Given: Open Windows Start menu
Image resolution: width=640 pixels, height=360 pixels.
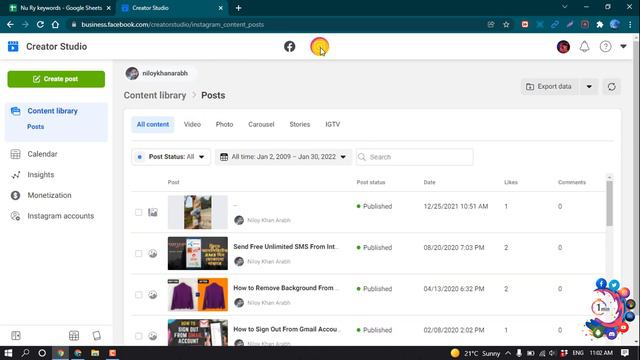Looking at the screenshot, I should [x=8, y=353].
